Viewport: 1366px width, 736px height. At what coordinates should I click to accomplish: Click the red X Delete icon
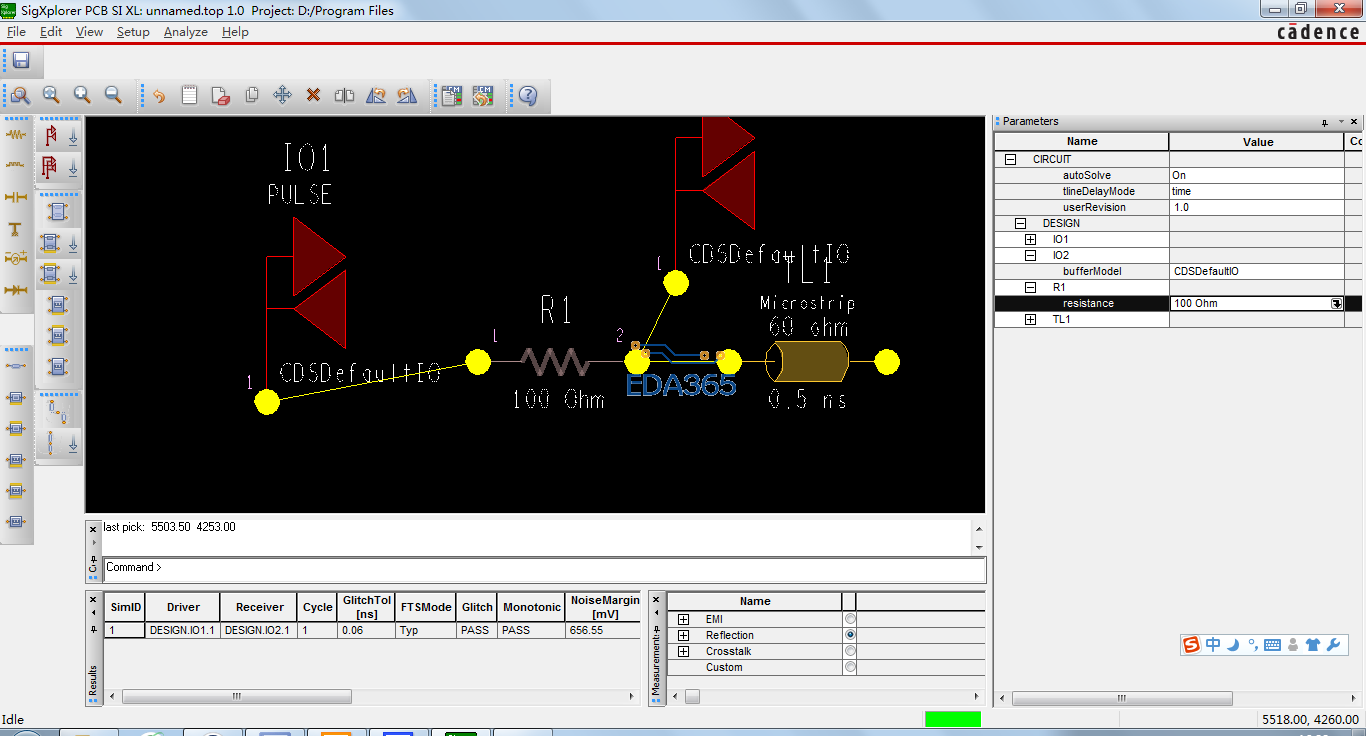click(x=313, y=96)
